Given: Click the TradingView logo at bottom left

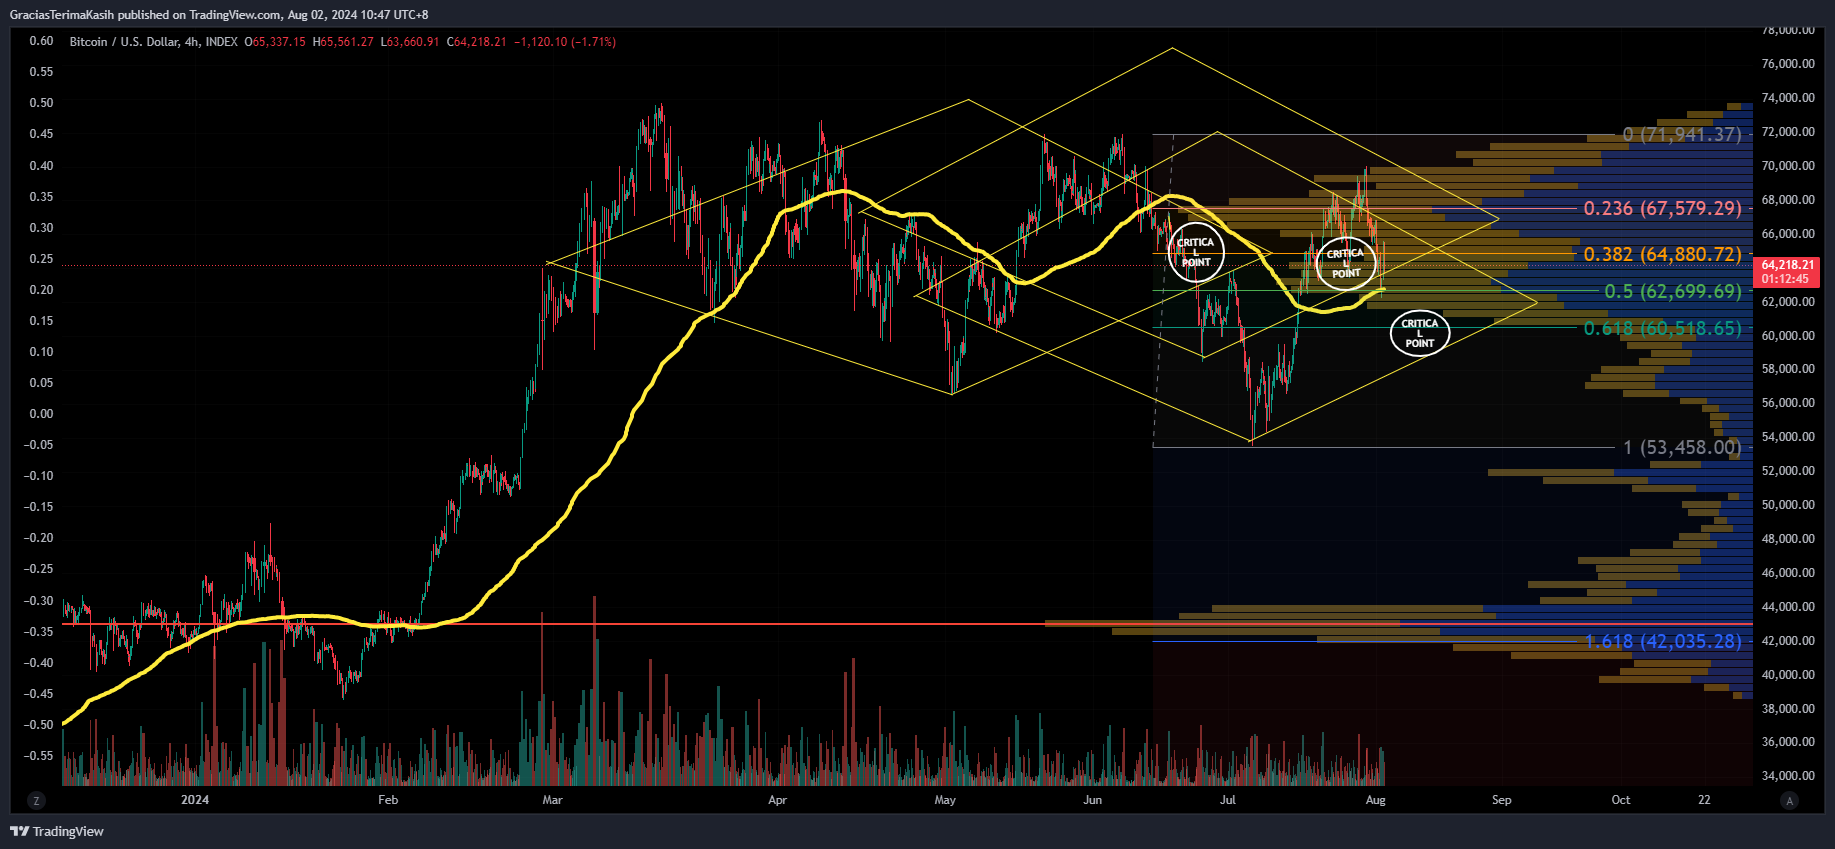Looking at the screenshot, I should click(57, 831).
